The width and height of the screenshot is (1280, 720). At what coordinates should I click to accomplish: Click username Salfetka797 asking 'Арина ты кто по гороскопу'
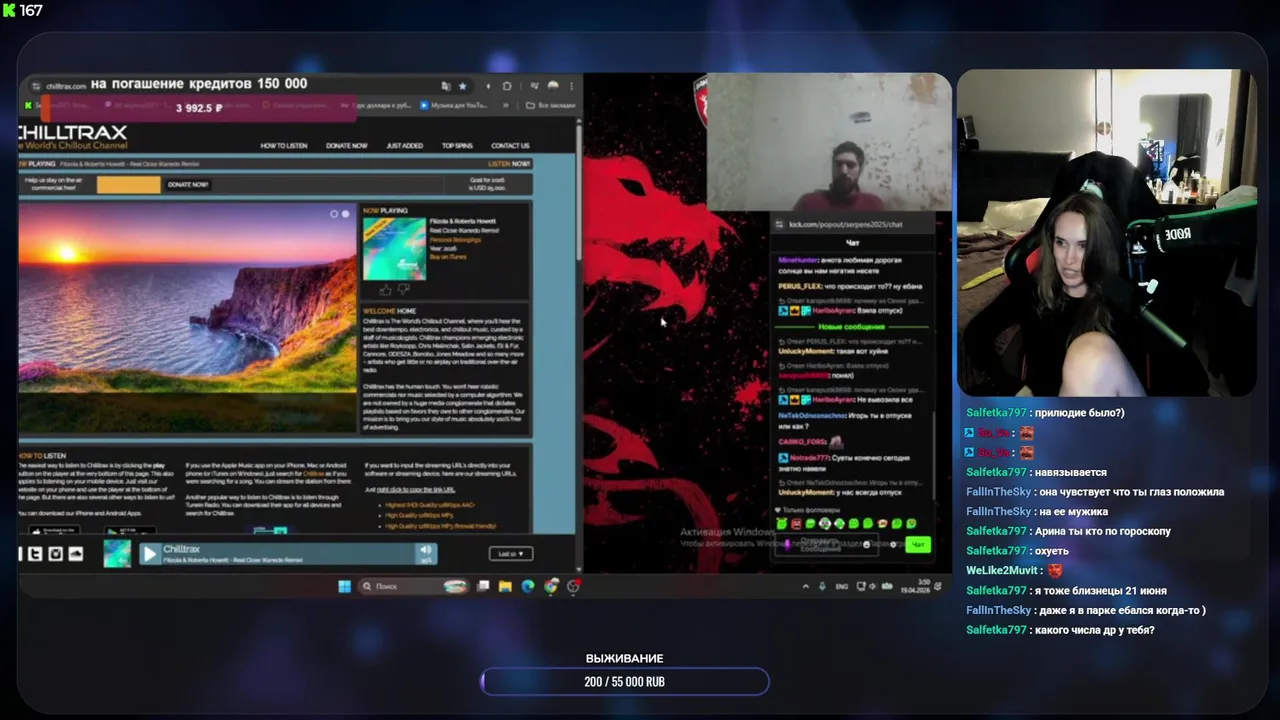click(996, 531)
